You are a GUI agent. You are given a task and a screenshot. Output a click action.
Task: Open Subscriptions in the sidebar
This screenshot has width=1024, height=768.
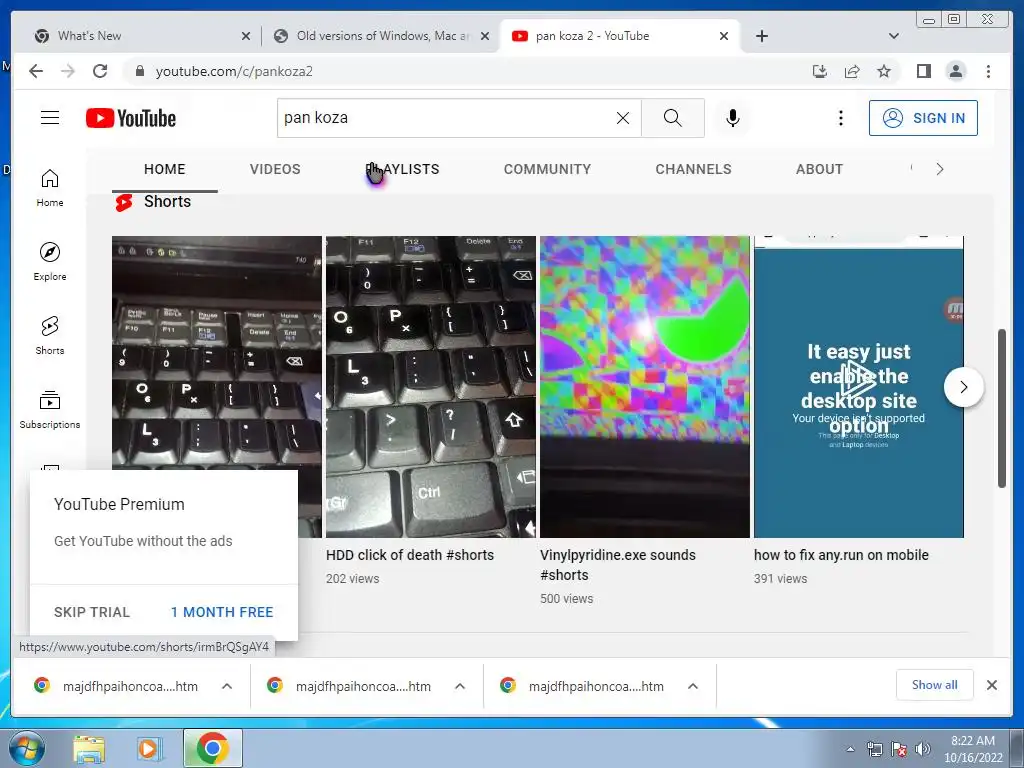[50, 409]
